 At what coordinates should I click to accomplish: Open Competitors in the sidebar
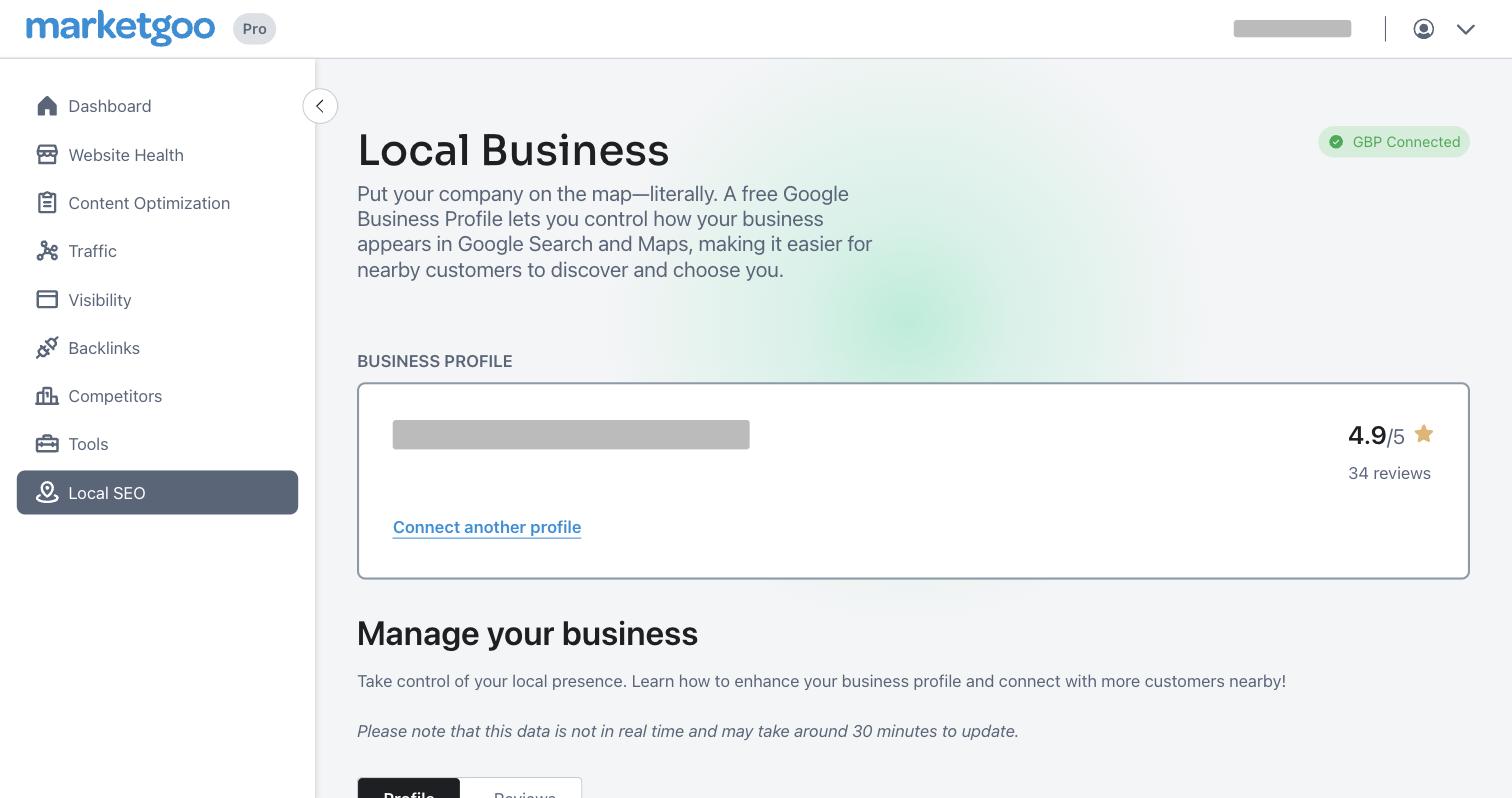(x=157, y=396)
